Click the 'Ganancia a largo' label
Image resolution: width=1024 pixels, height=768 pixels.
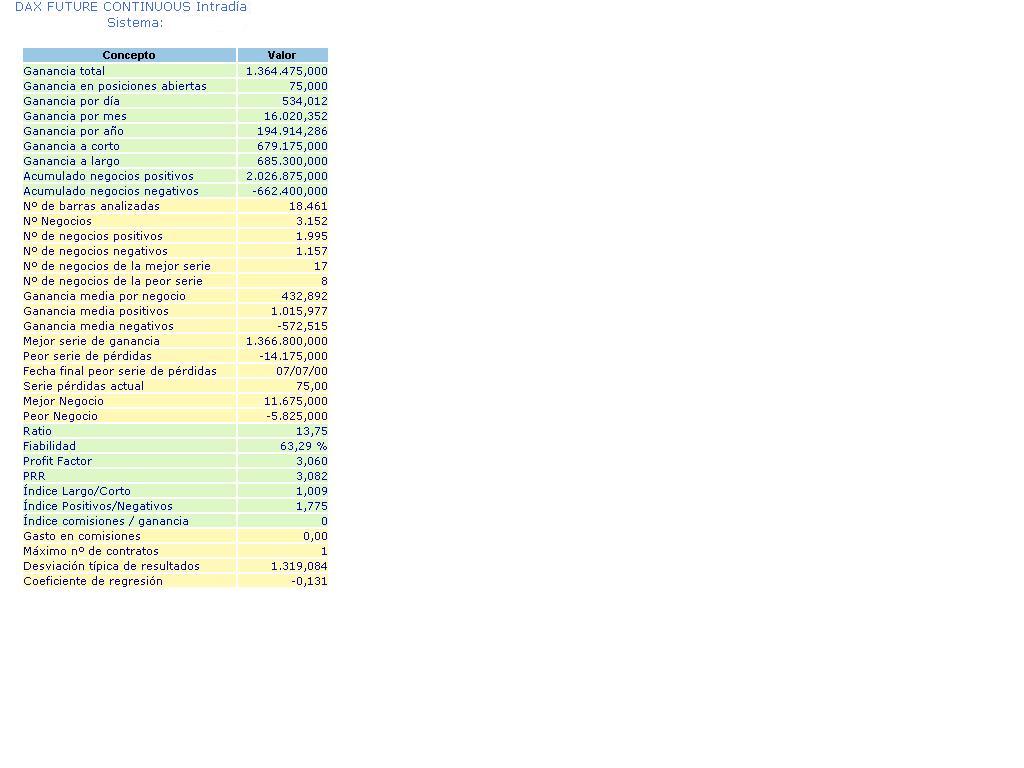coord(71,161)
